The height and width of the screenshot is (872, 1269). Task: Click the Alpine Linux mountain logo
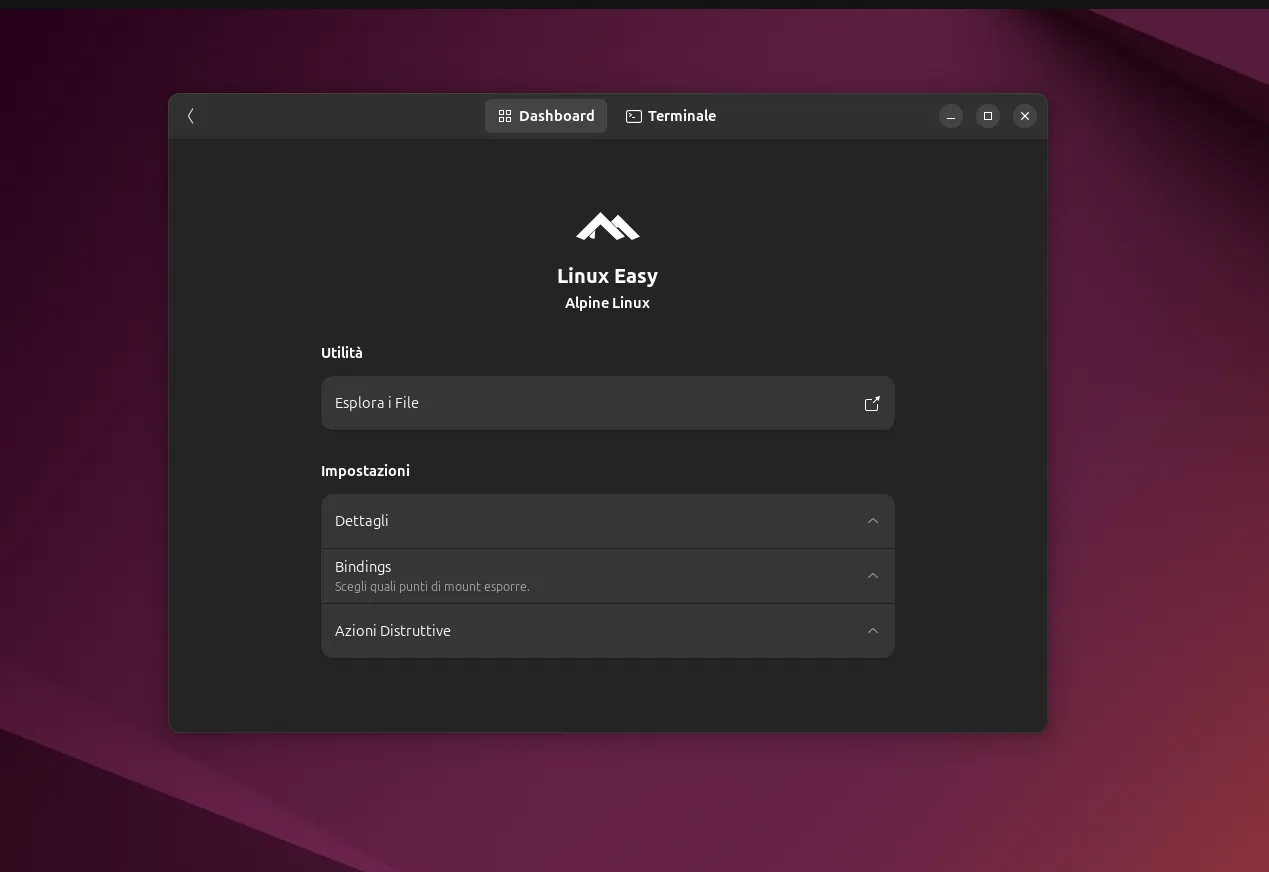tap(607, 227)
